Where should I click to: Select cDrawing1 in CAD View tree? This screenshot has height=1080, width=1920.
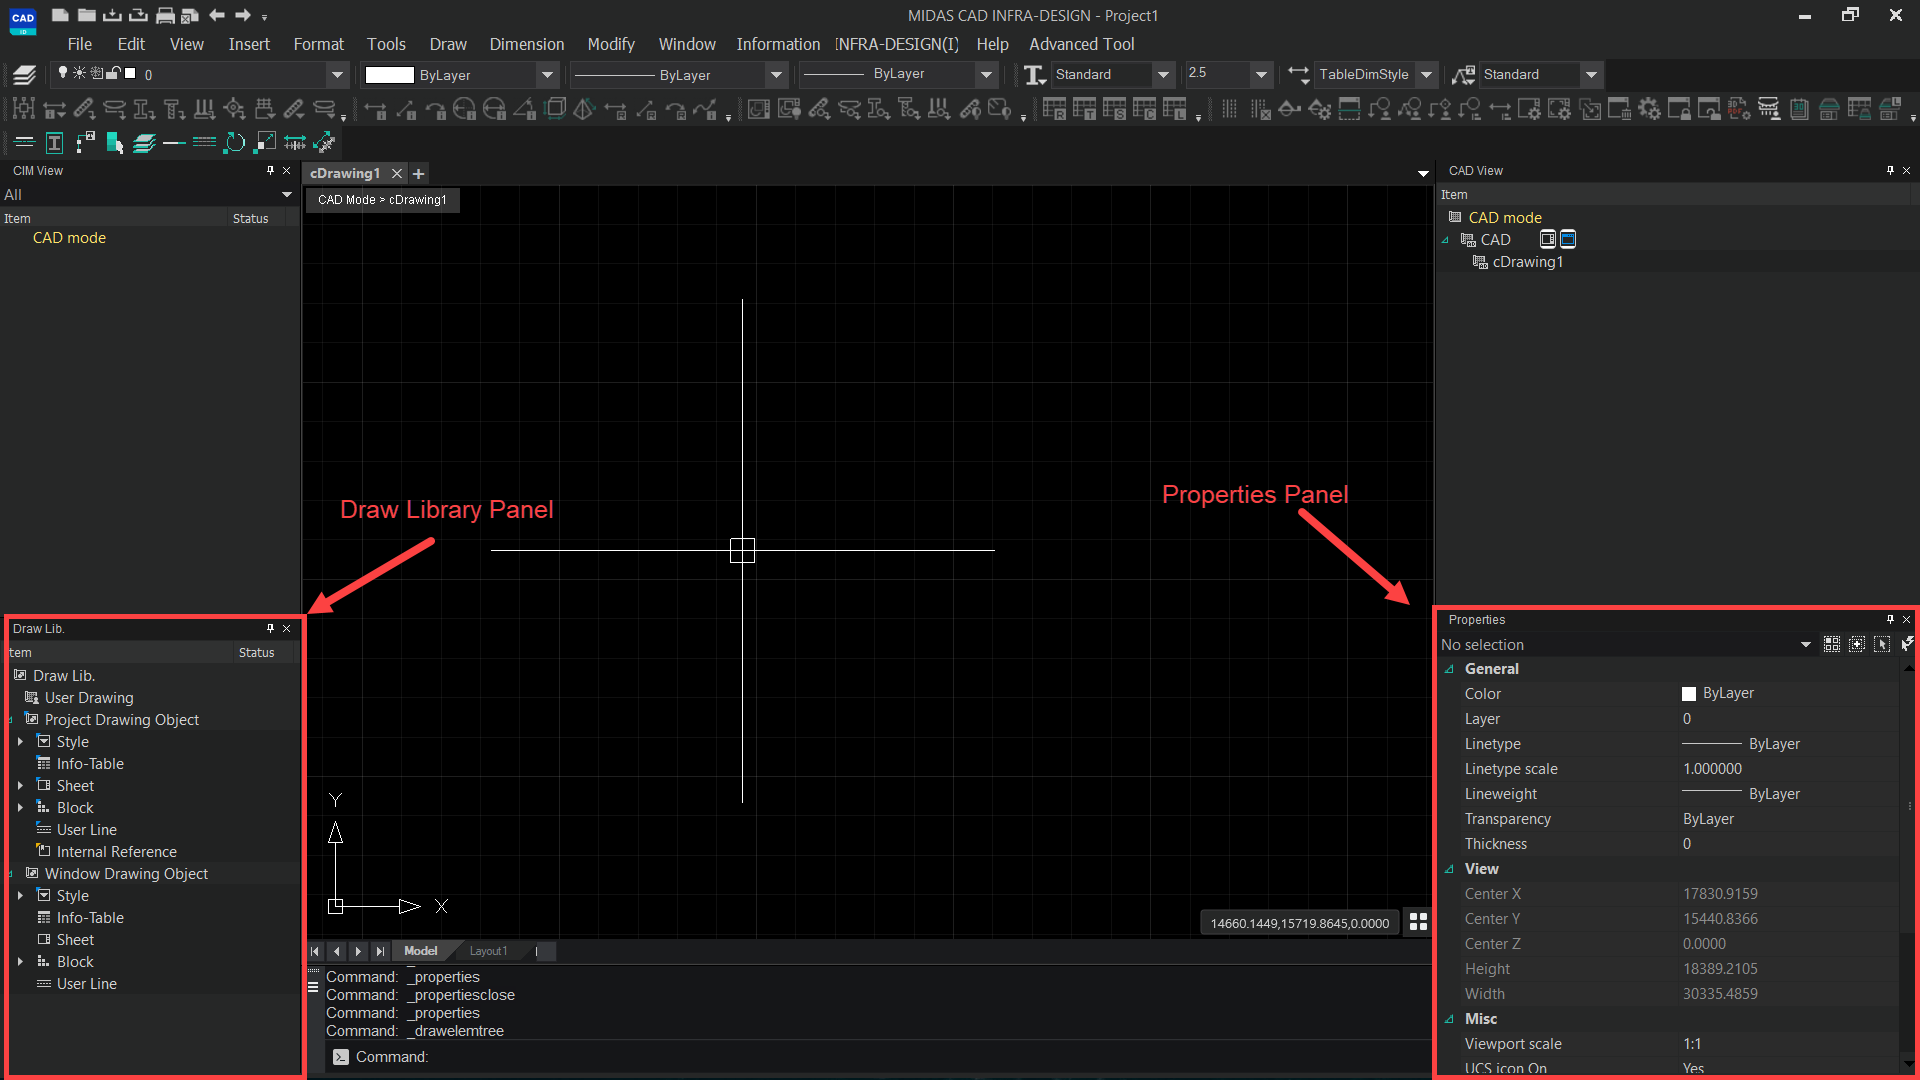click(1527, 262)
